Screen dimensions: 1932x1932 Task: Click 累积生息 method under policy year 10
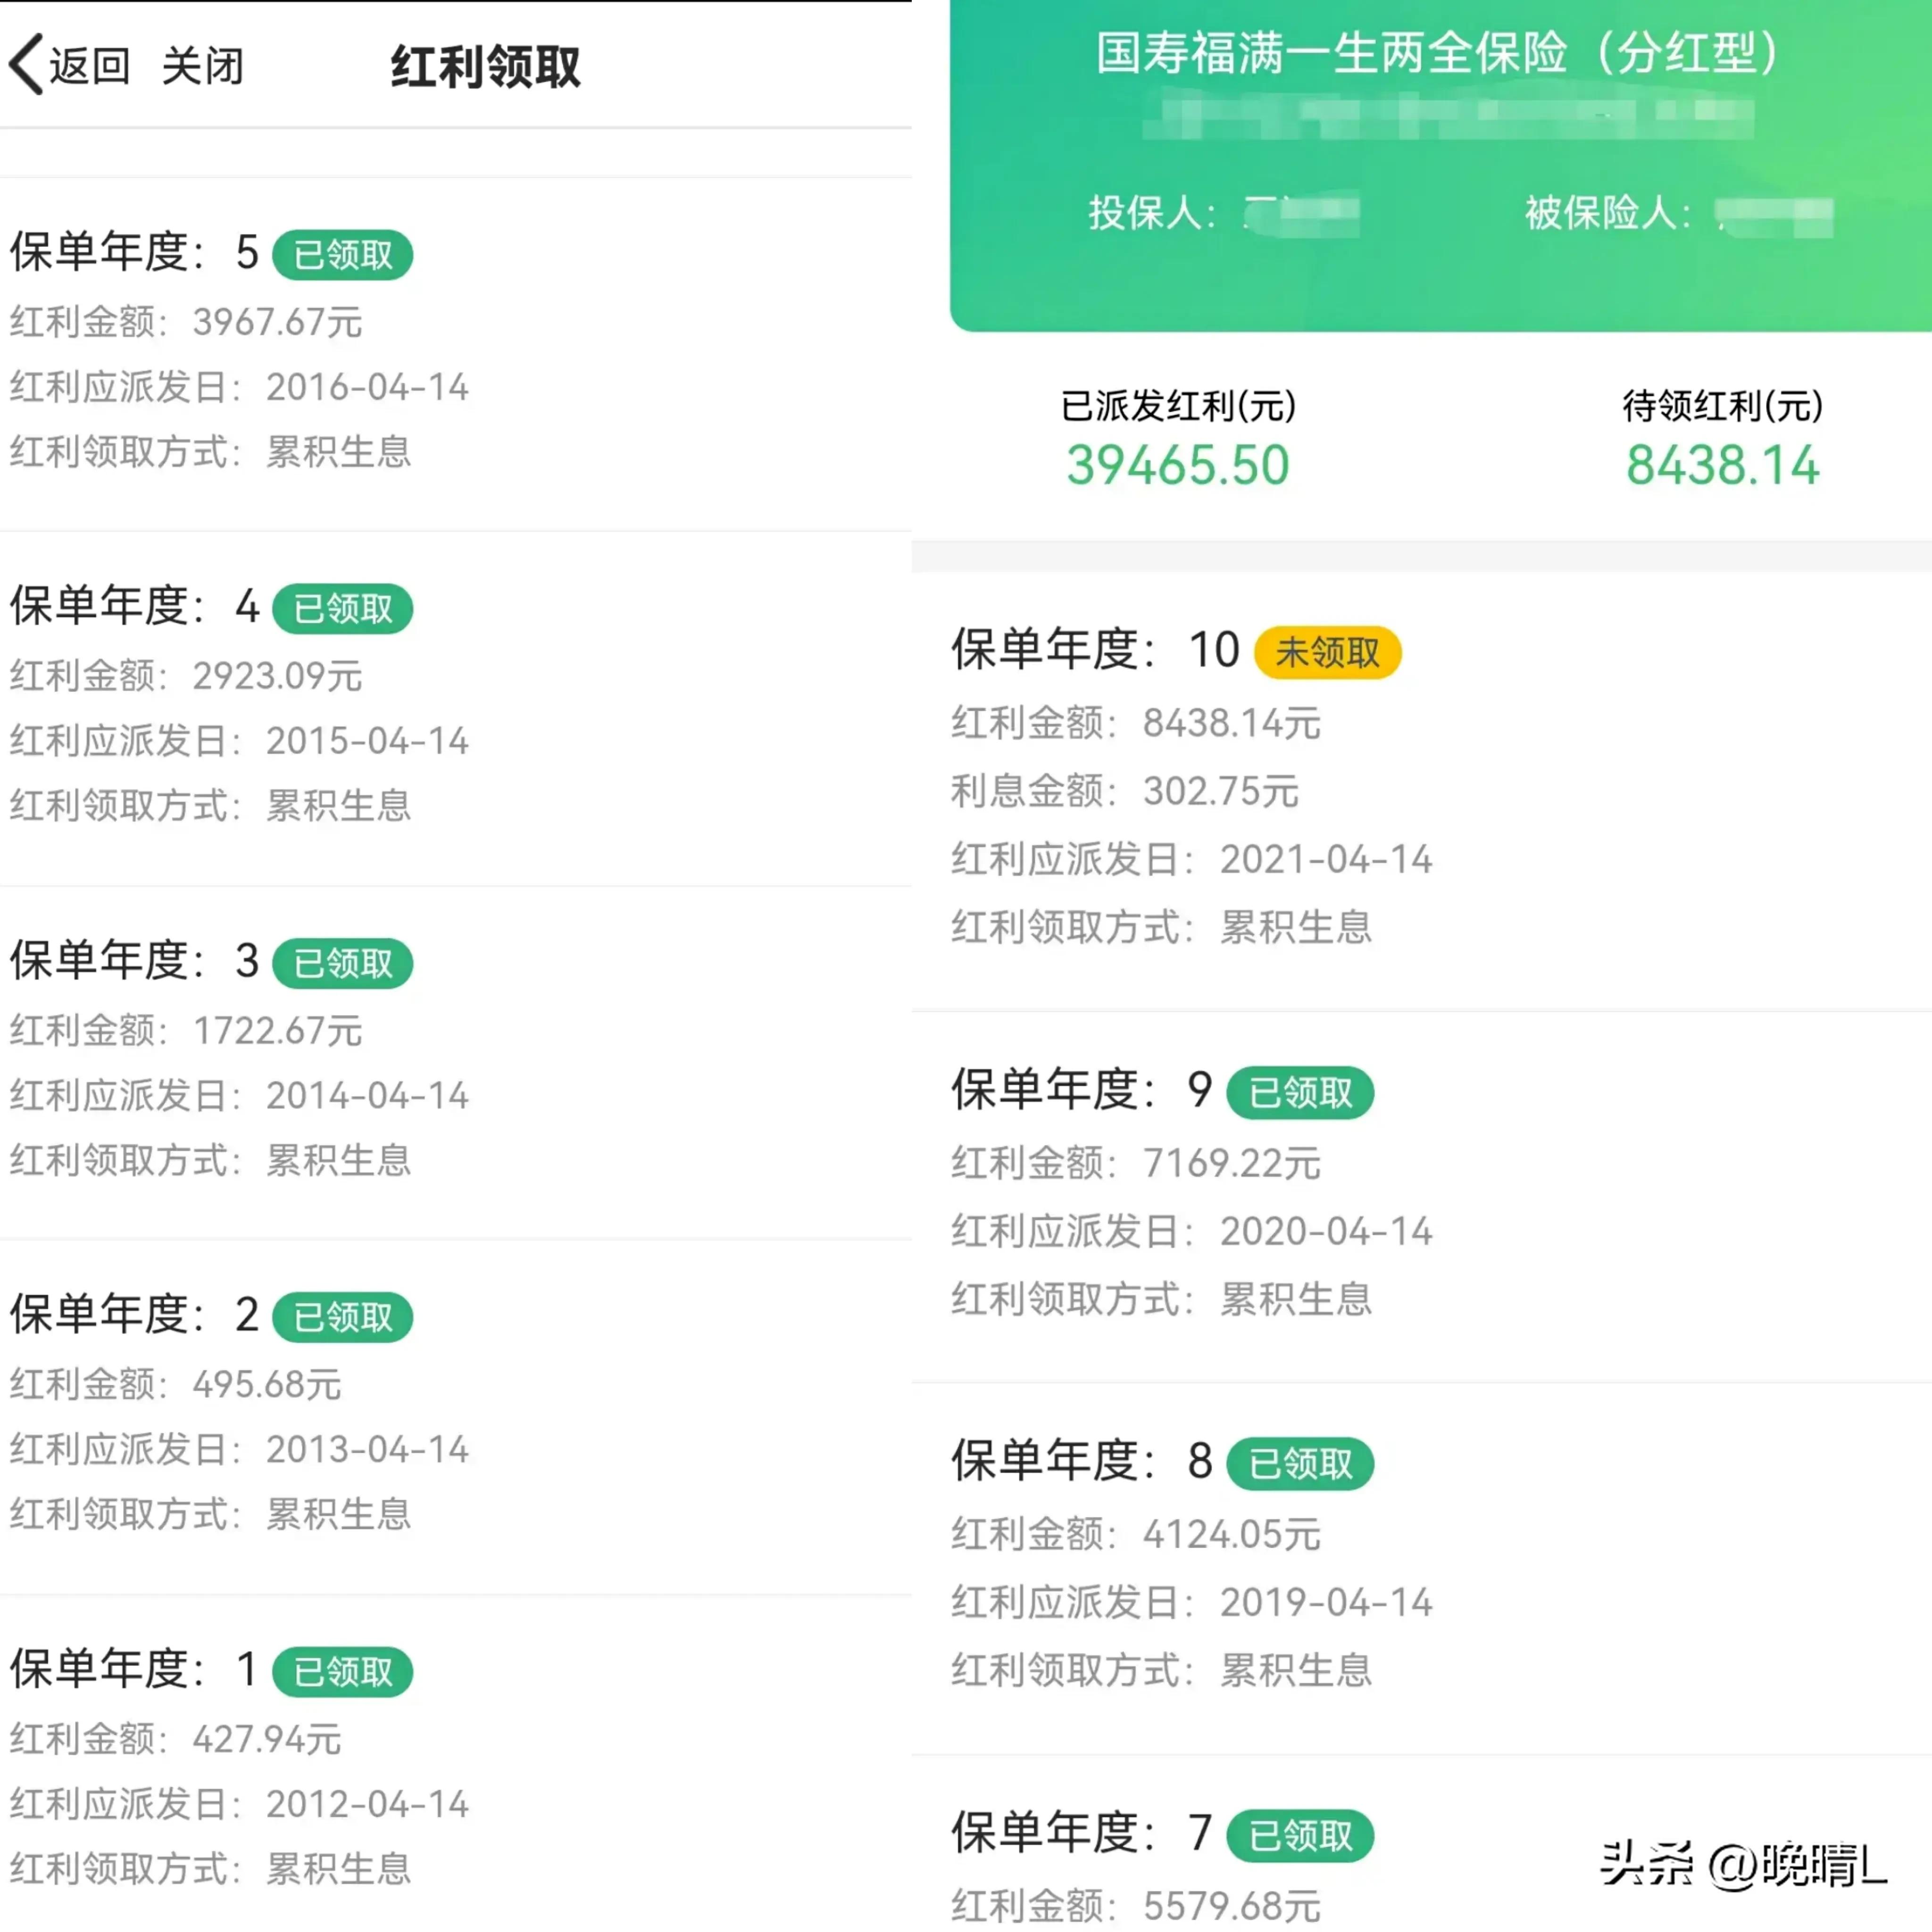click(1297, 928)
